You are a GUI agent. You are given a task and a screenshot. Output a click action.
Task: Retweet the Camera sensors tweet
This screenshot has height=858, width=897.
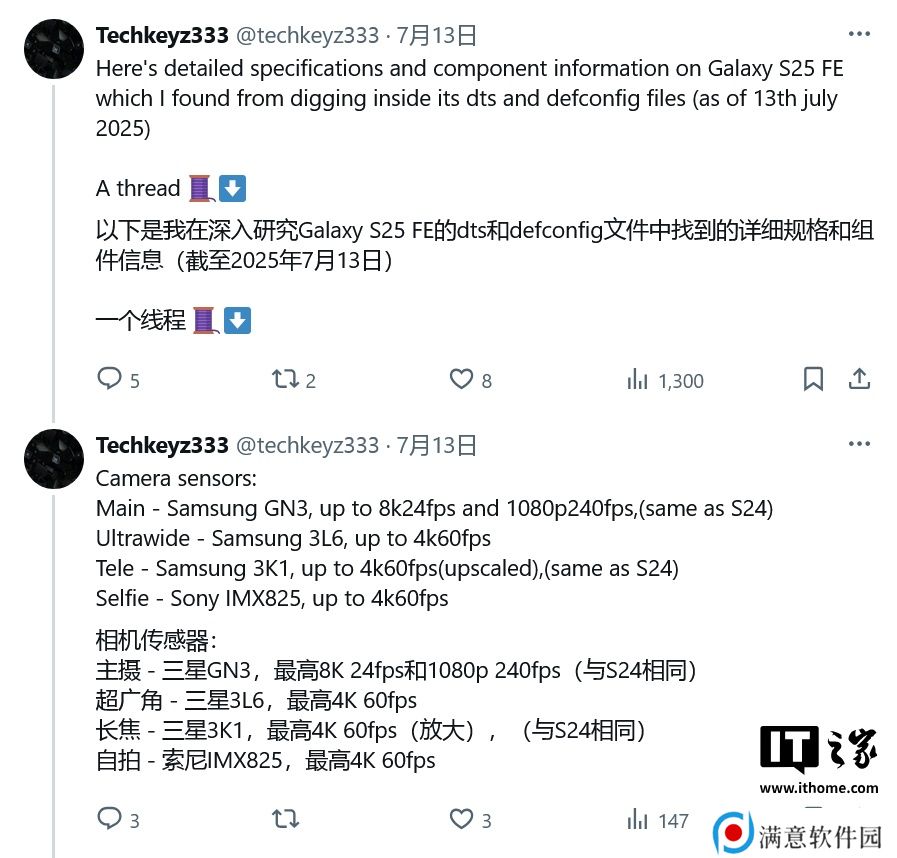click(285, 819)
